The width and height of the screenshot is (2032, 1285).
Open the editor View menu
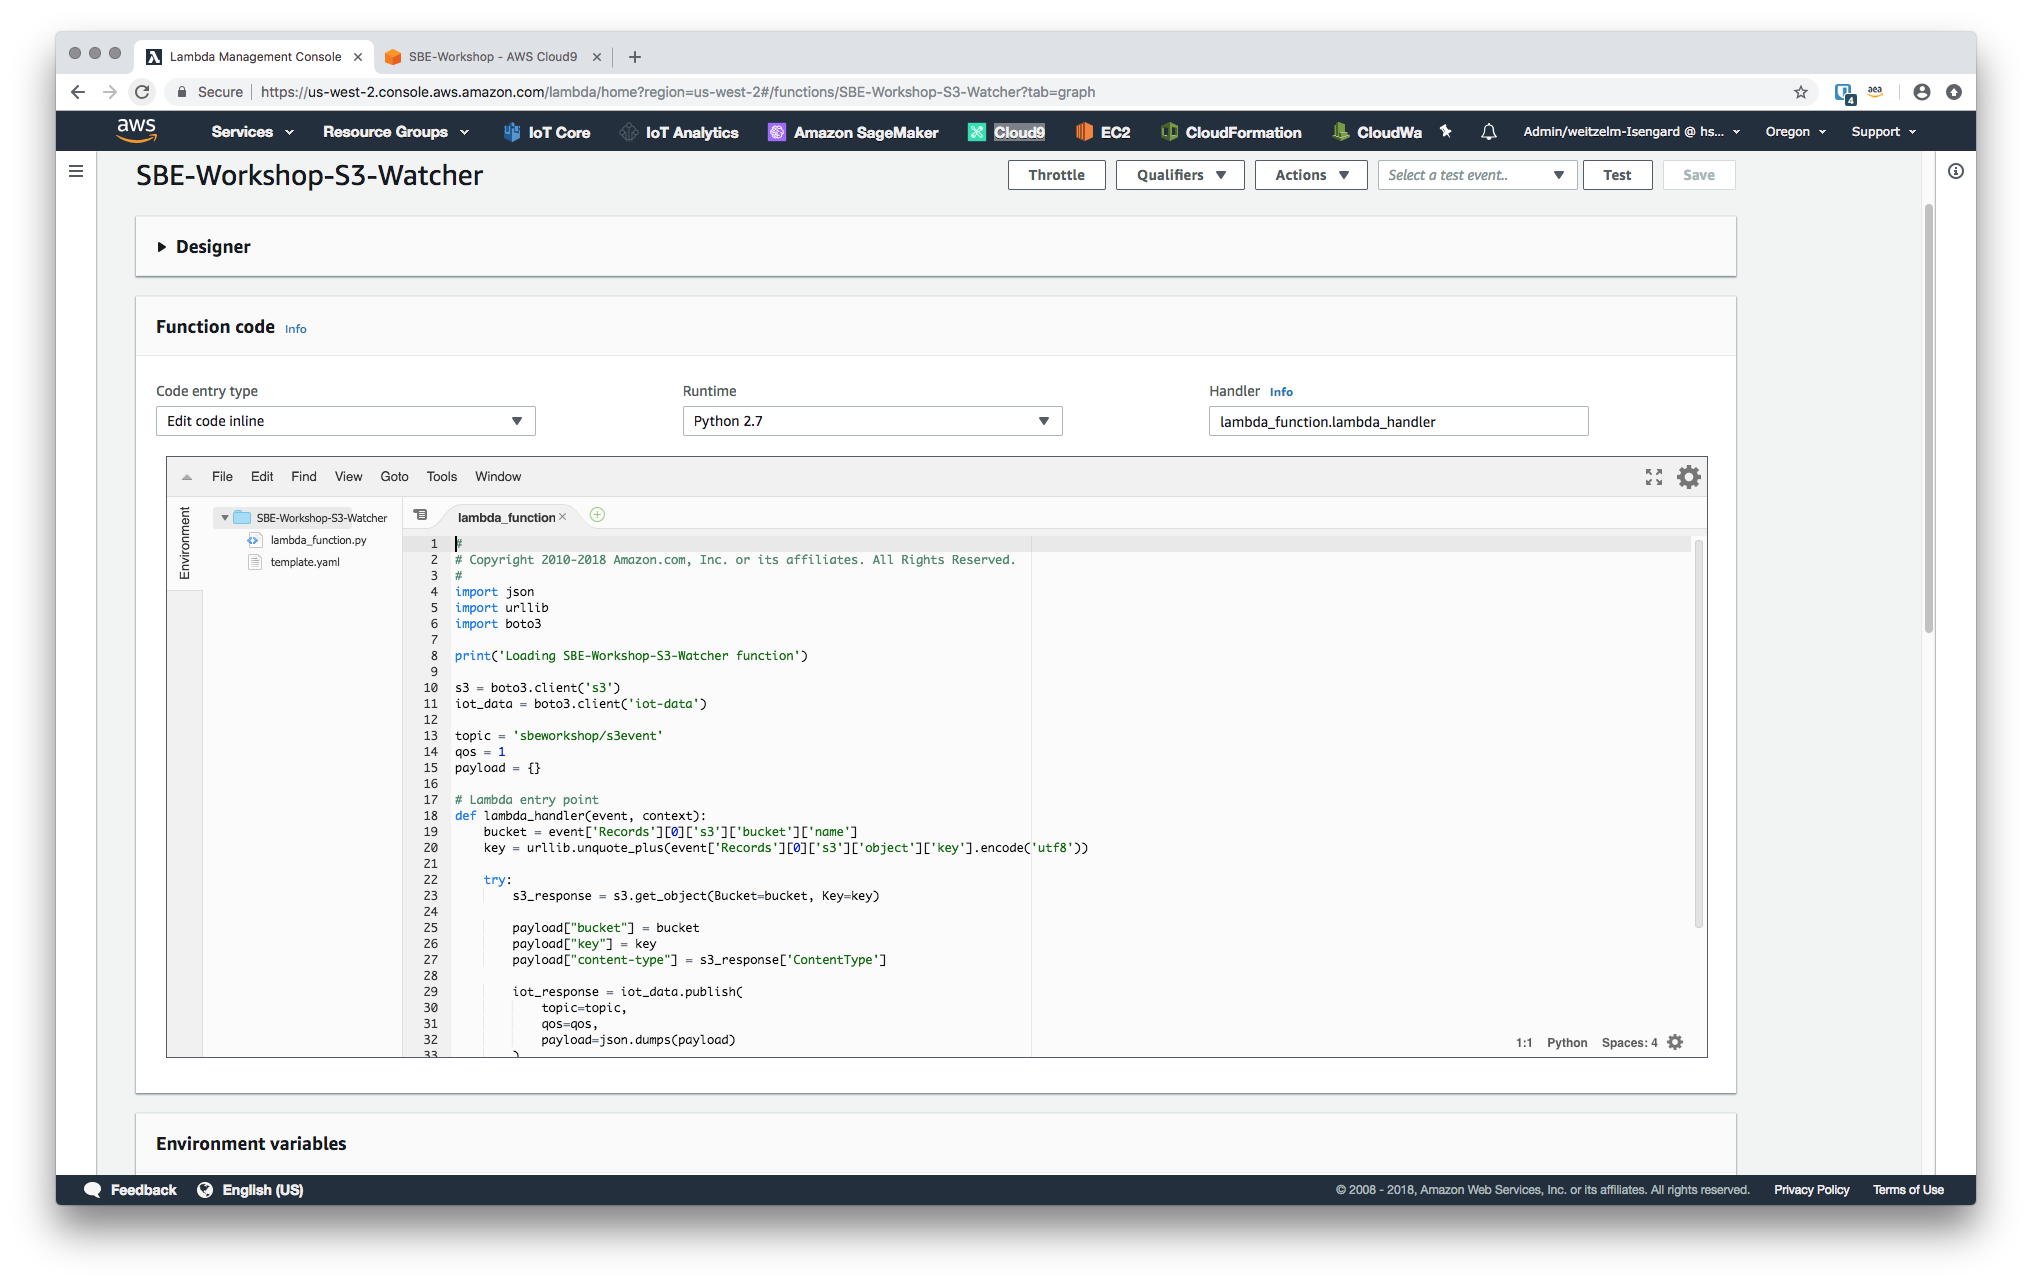348,477
